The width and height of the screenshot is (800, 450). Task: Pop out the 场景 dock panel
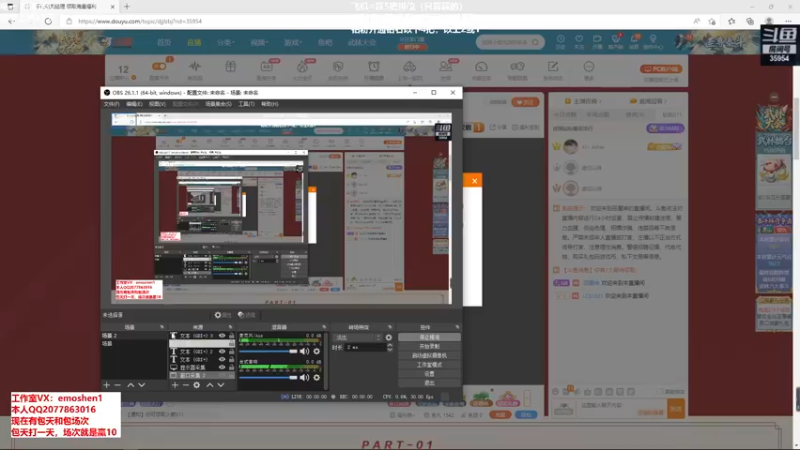point(162,327)
